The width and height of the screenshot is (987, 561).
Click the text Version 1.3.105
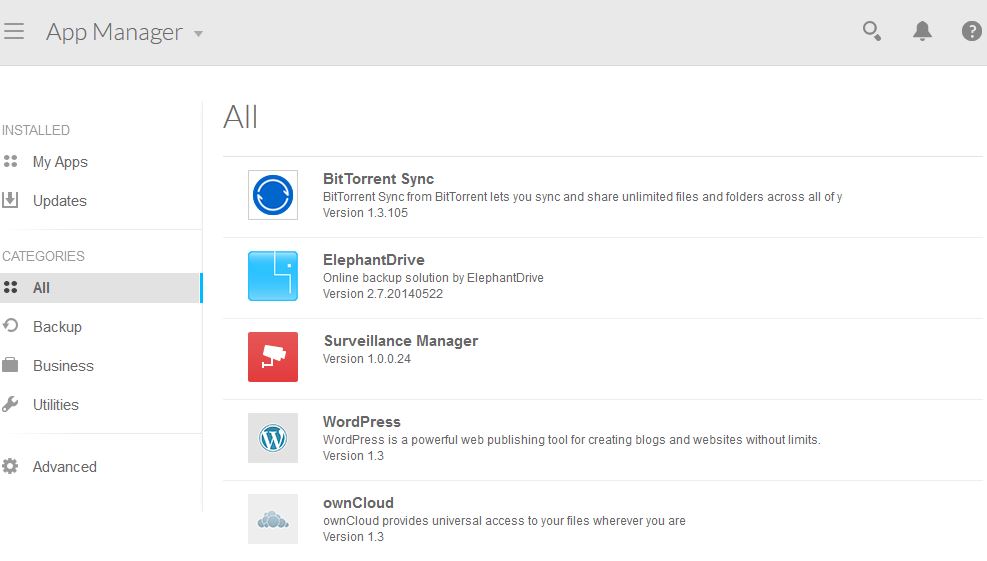click(365, 213)
